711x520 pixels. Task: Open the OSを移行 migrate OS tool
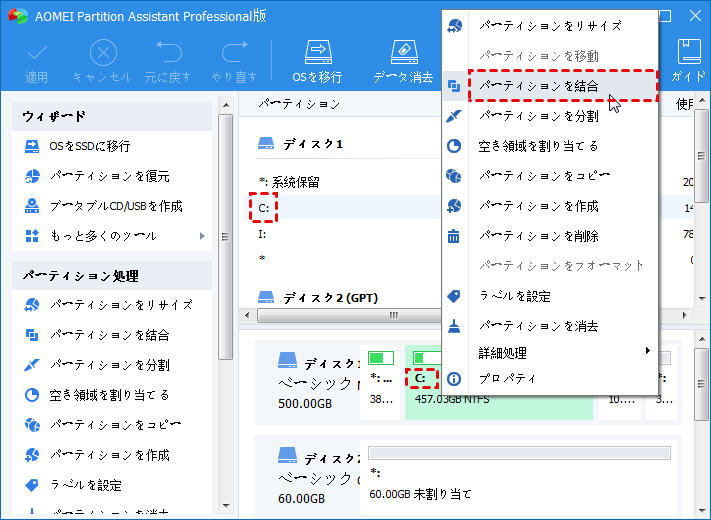(317, 63)
